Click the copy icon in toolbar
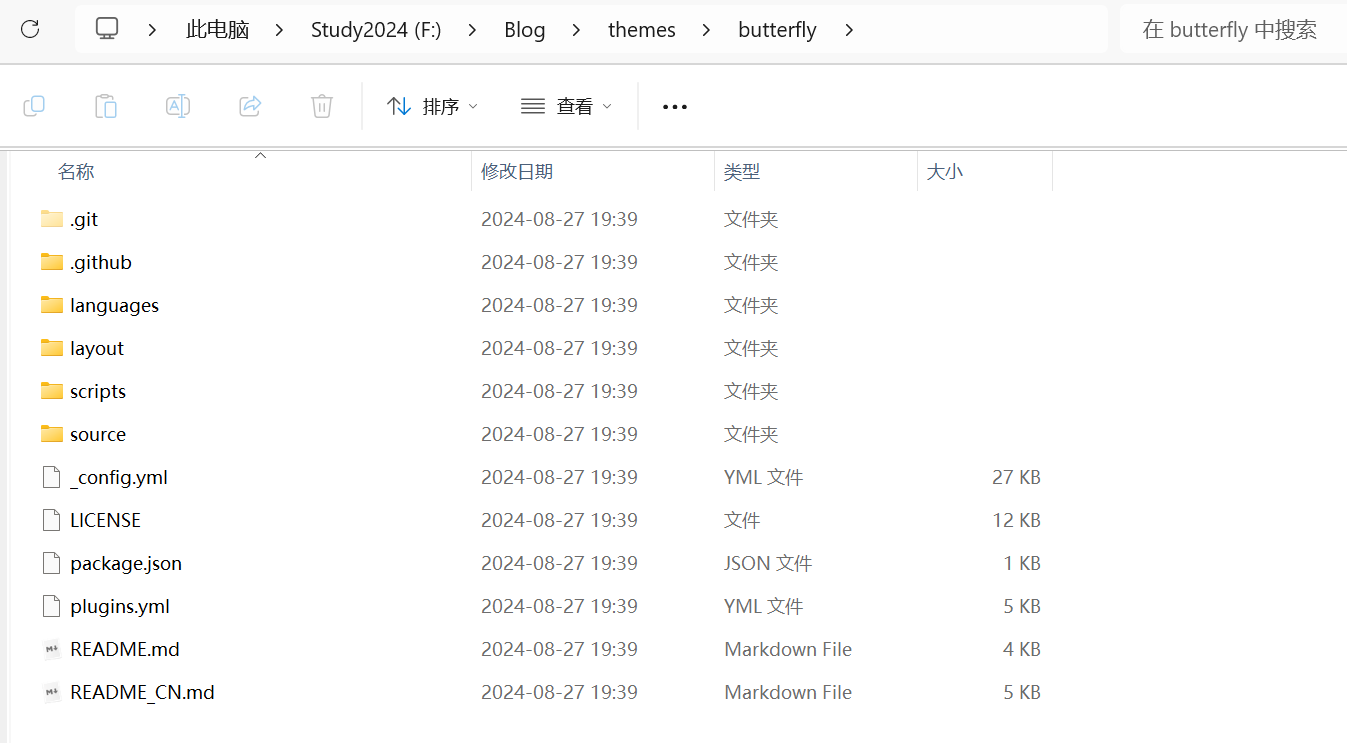The height and width of the screenshot is (743, 1347). (x=34, y=106)
